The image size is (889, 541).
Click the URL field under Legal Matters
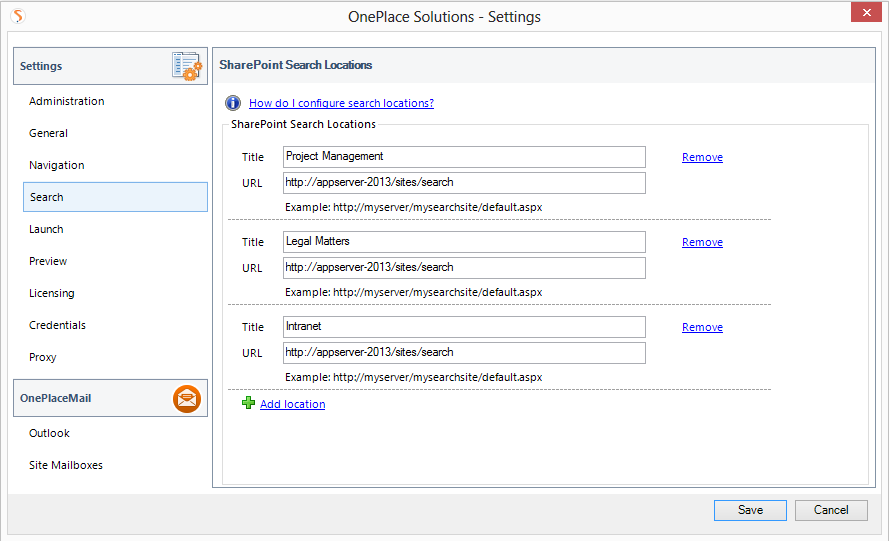(464, 268)
